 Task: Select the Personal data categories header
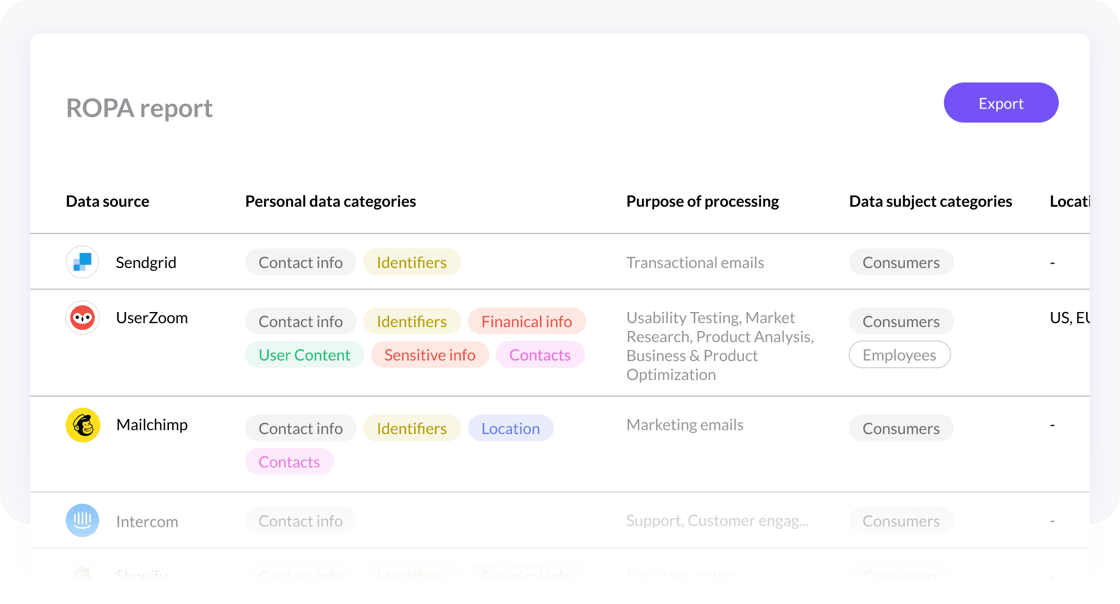tap(330, 201)
